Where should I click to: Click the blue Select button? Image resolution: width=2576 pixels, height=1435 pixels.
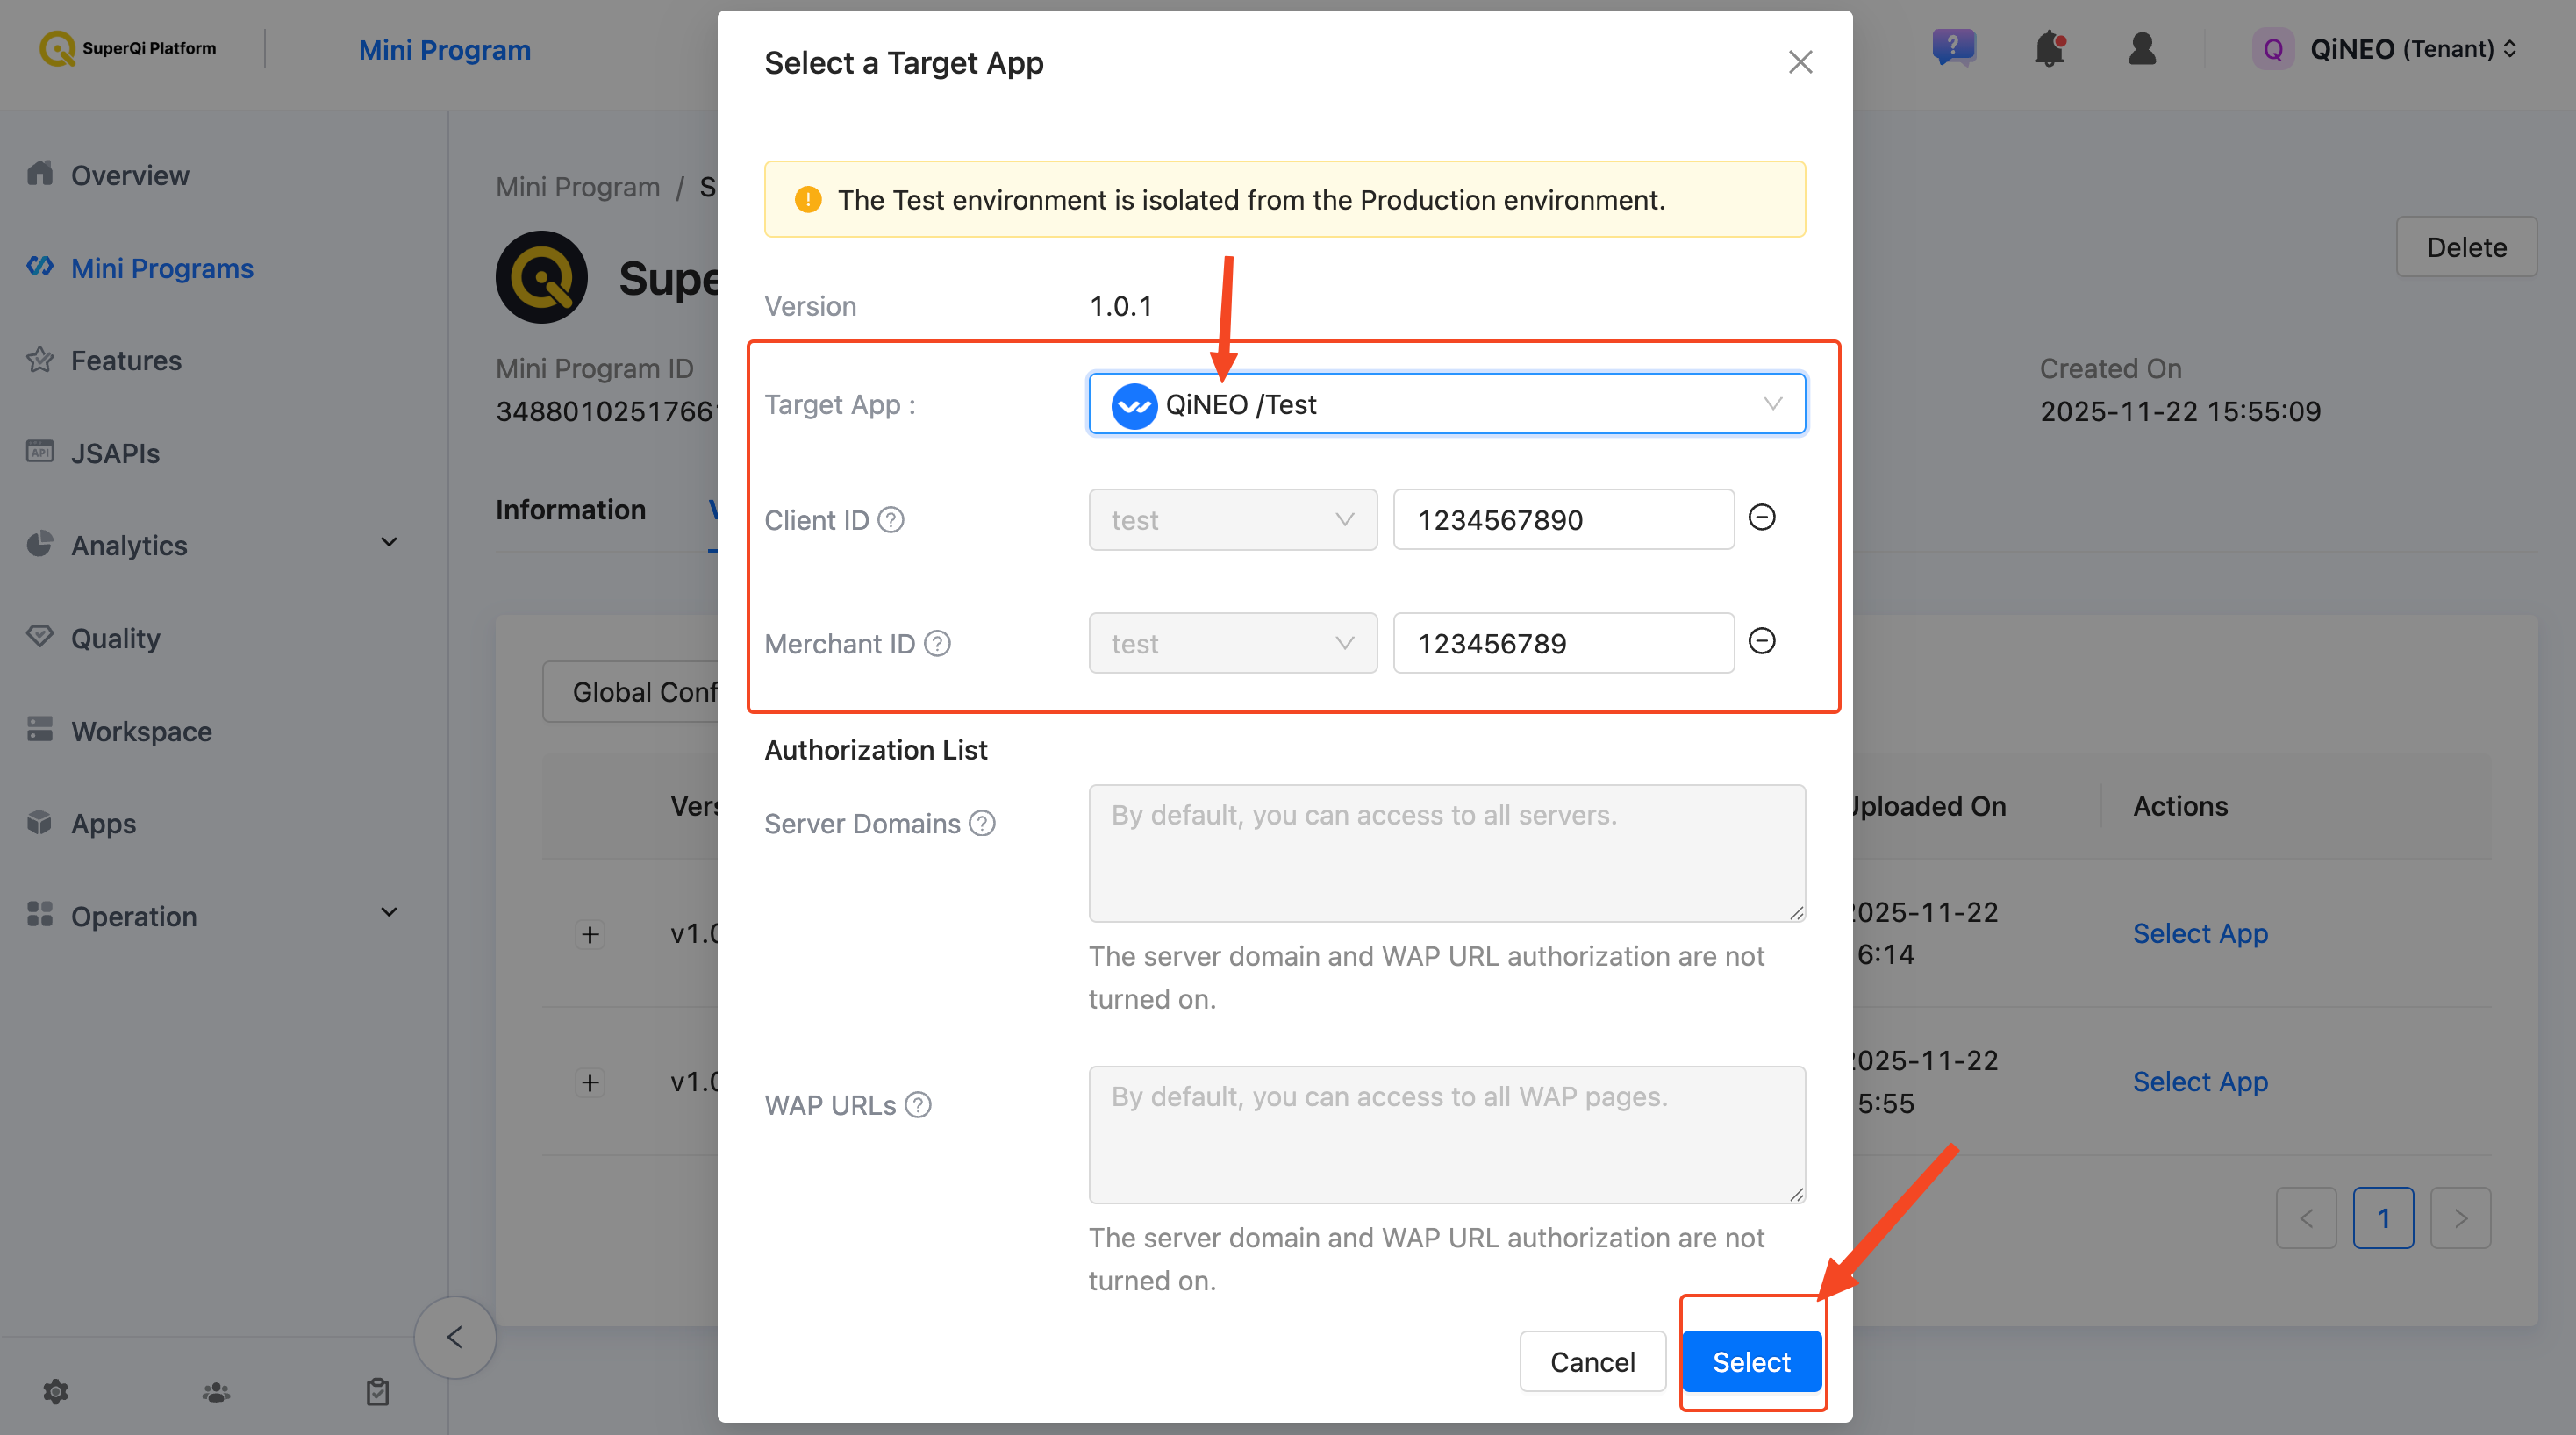pos(1751,1361)
